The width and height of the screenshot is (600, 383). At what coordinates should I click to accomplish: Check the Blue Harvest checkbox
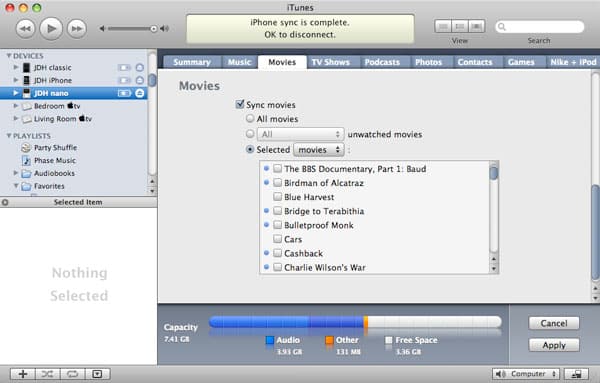coord(278,197)
